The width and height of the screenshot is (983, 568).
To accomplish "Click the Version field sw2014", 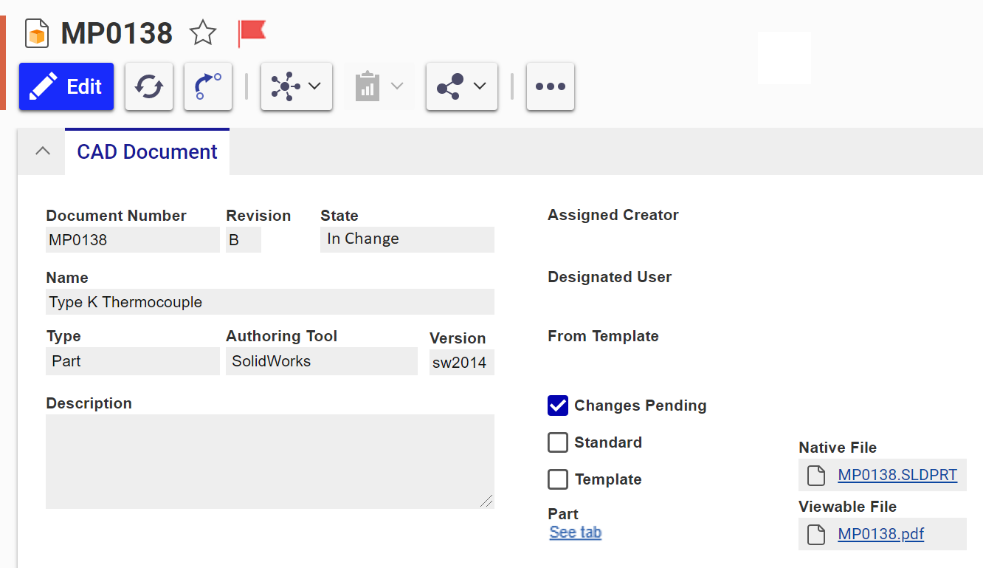I will 462,362.
